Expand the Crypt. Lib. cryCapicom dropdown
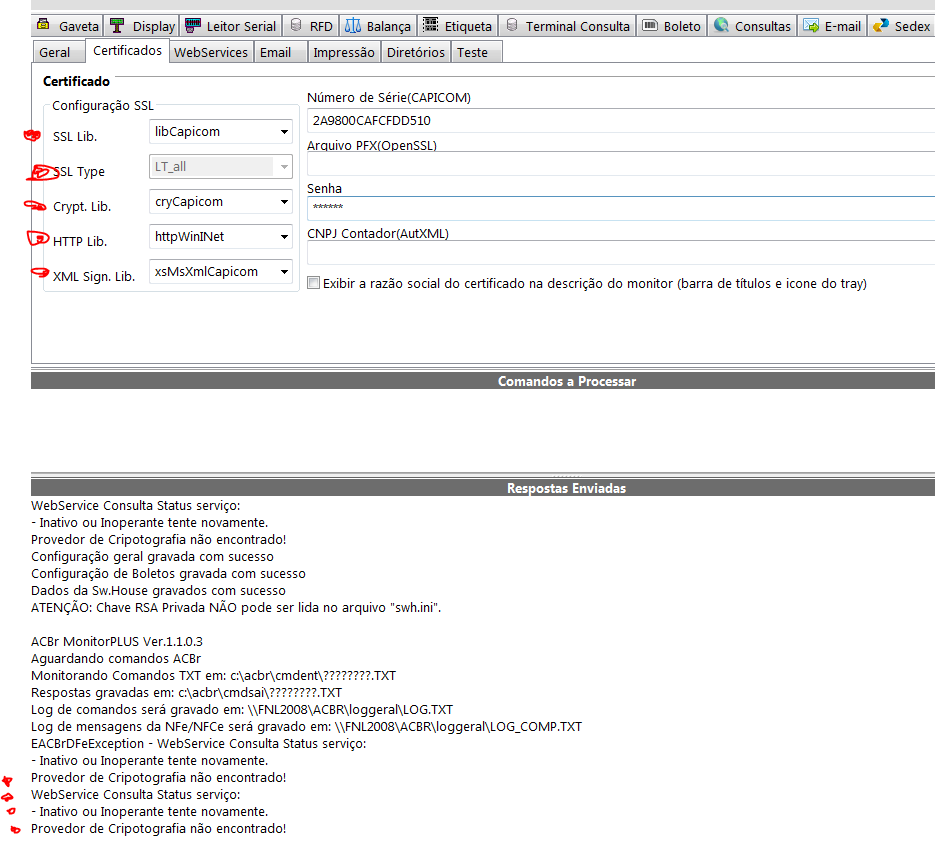Image resolution: width=935 pixels, height=851 pixels. click(x=284, y=202)
